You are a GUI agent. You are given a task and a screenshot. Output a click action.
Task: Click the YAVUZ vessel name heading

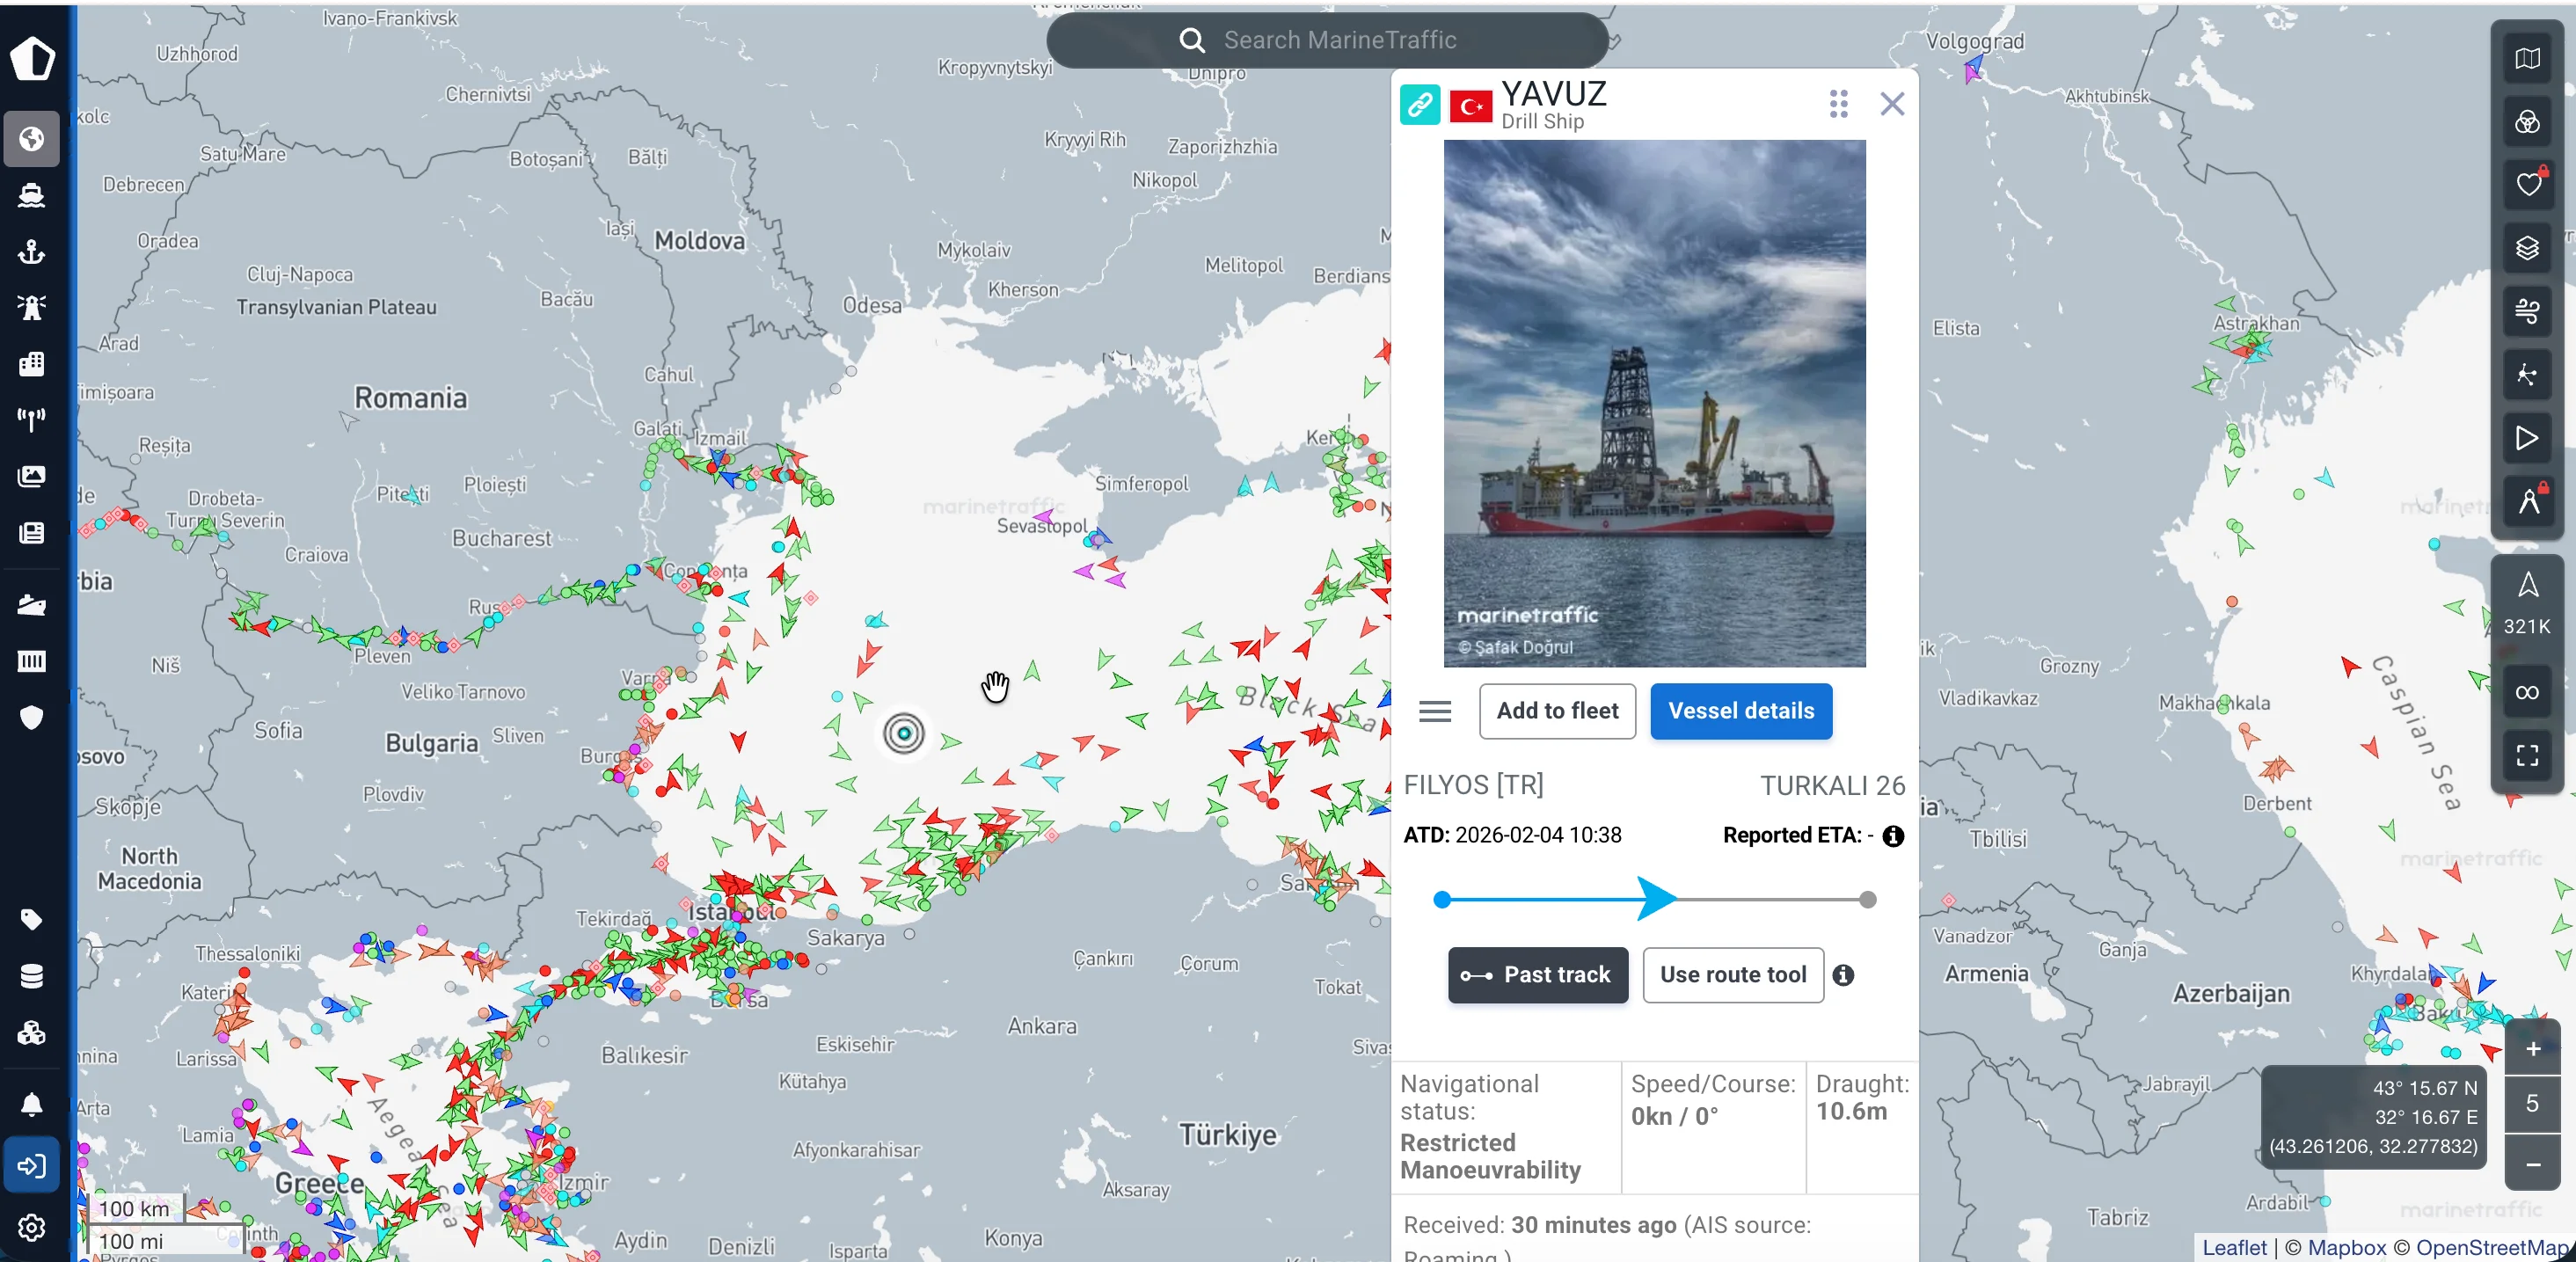(x=1554, y=93)
